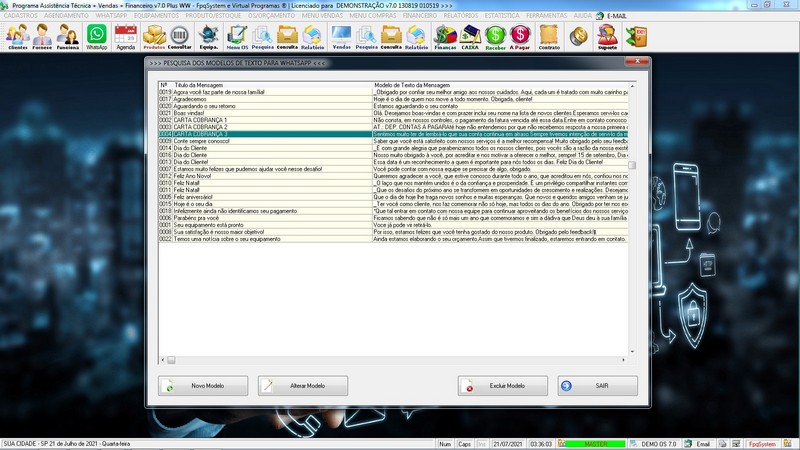The image size is (800, 450).
Task: Open the Equipa. equipment icon
Action: (x=209, y=37)
